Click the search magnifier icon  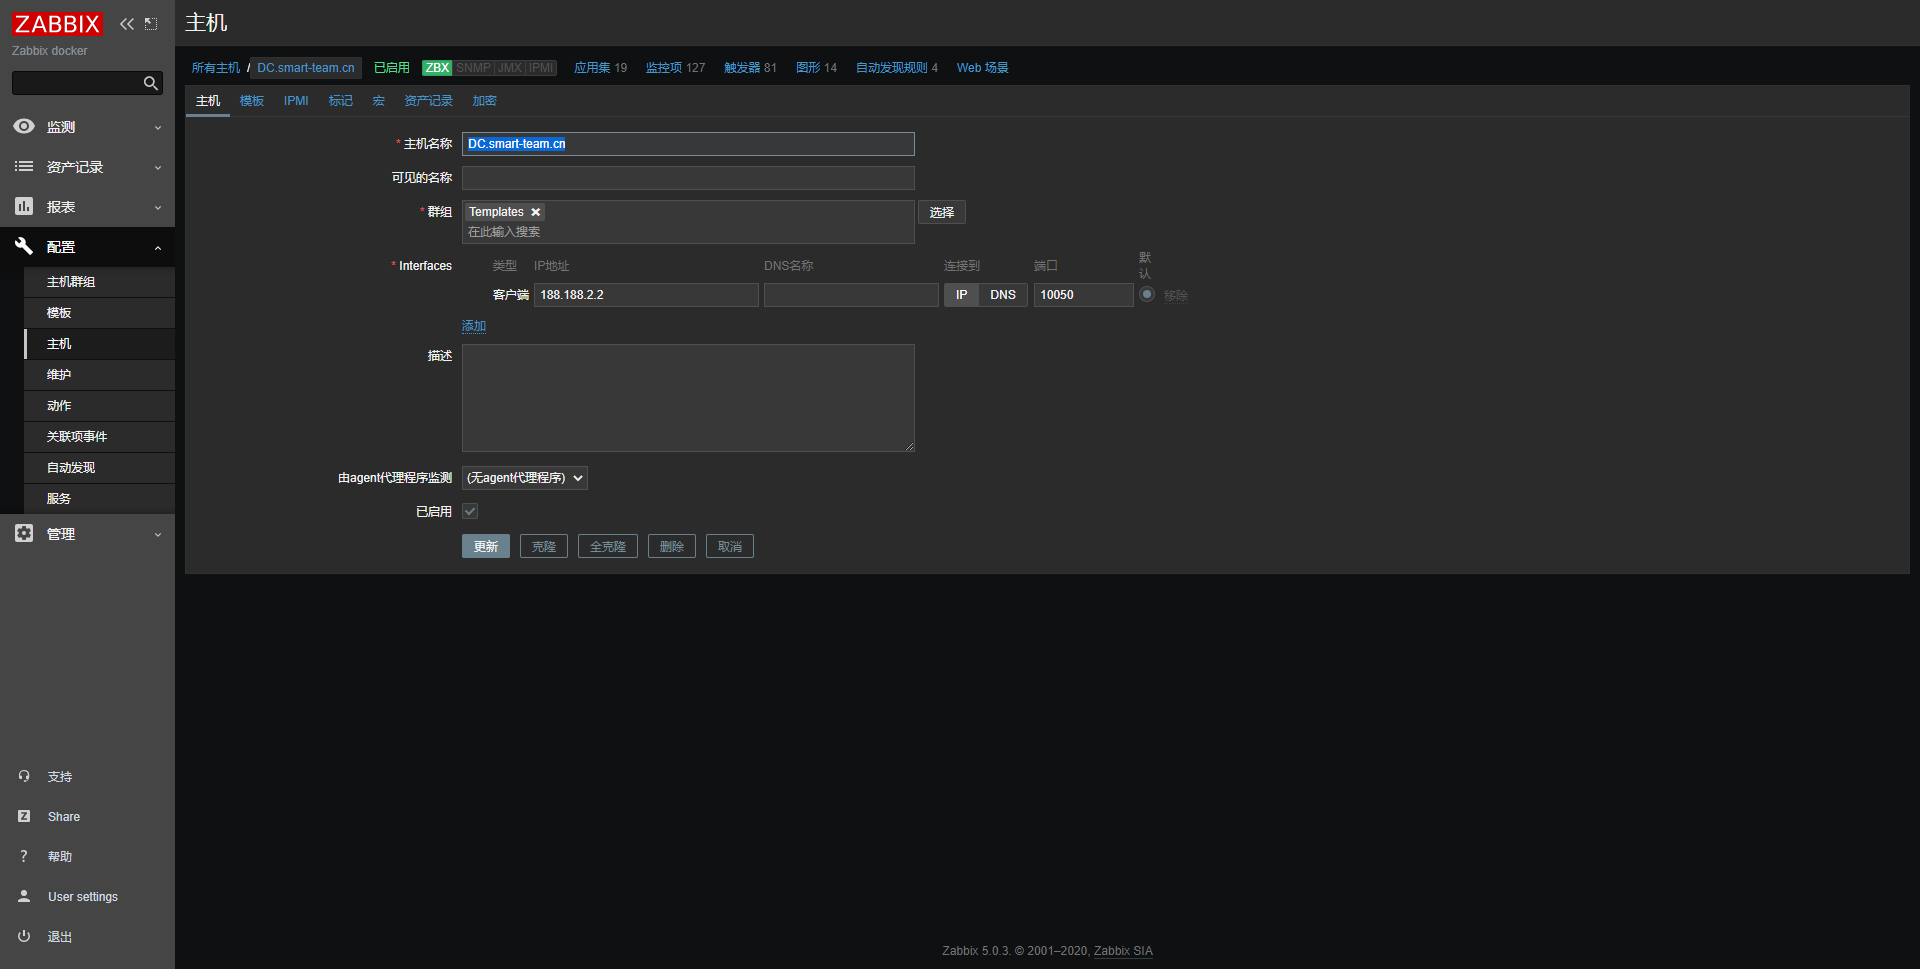pyautogui.click(x=151, y=83)
